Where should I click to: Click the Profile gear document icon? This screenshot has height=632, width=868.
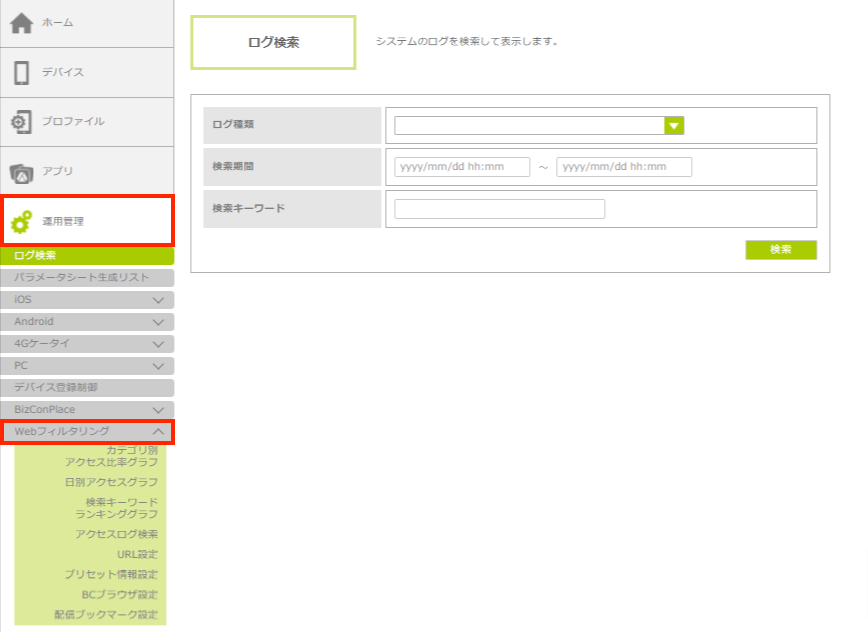point(21,121)
